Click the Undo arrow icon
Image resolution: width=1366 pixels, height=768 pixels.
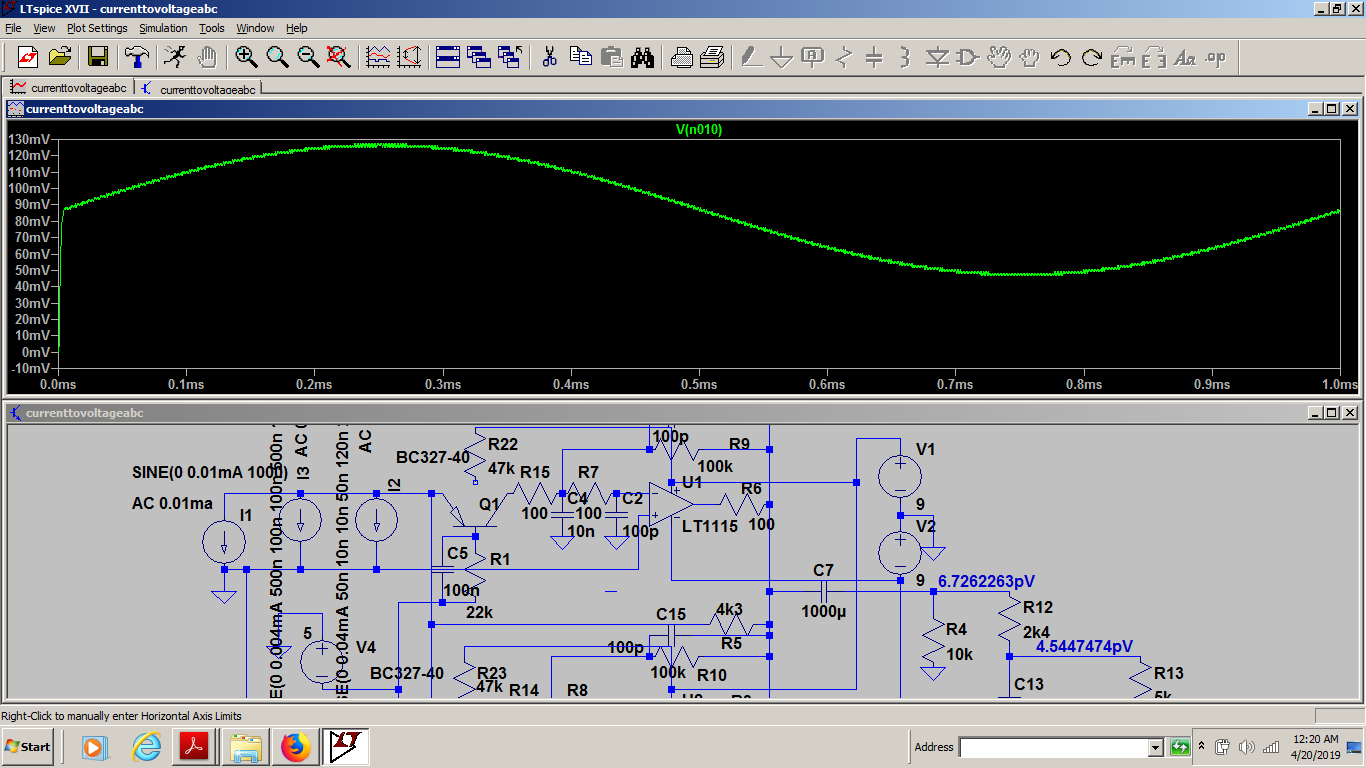[1061, 57]
